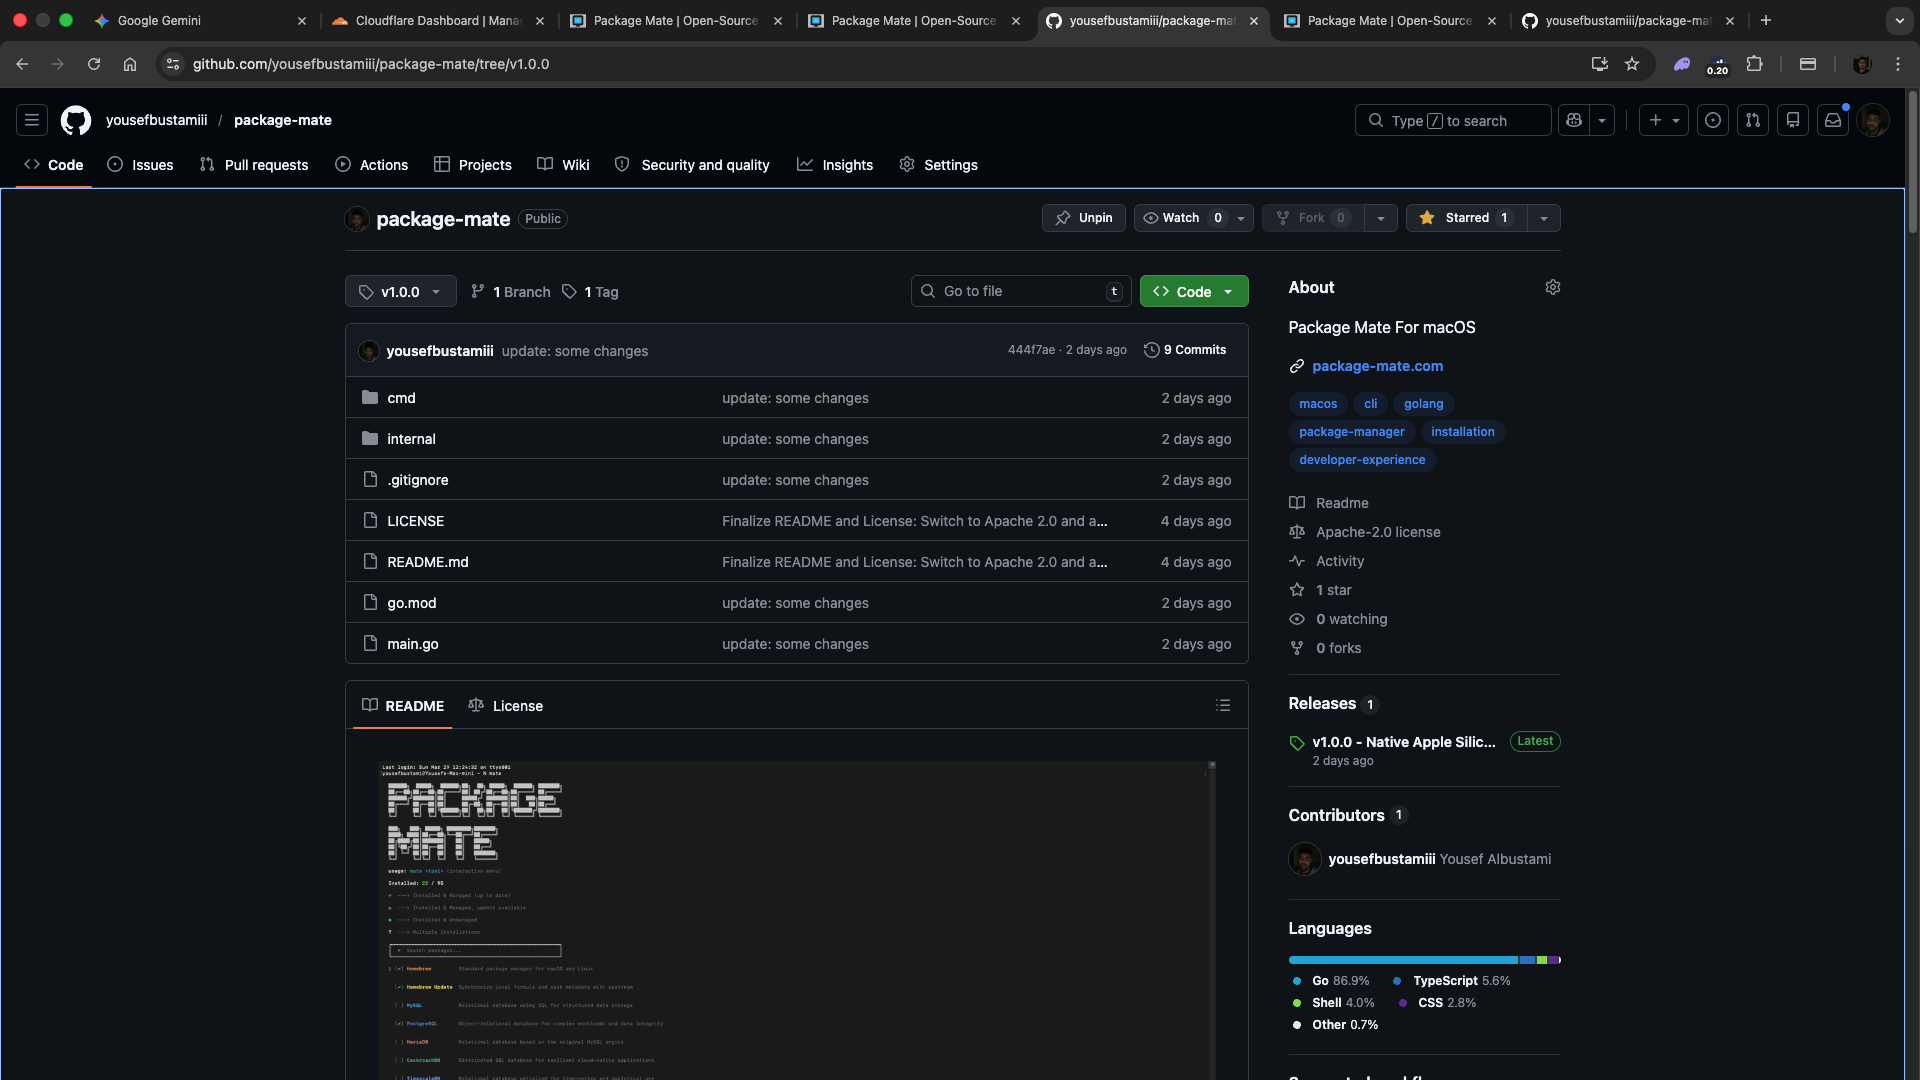The image size is (1920, 1080).
Task: Bookmark page with Chrome star icon
Action: tap(1632, 64)
